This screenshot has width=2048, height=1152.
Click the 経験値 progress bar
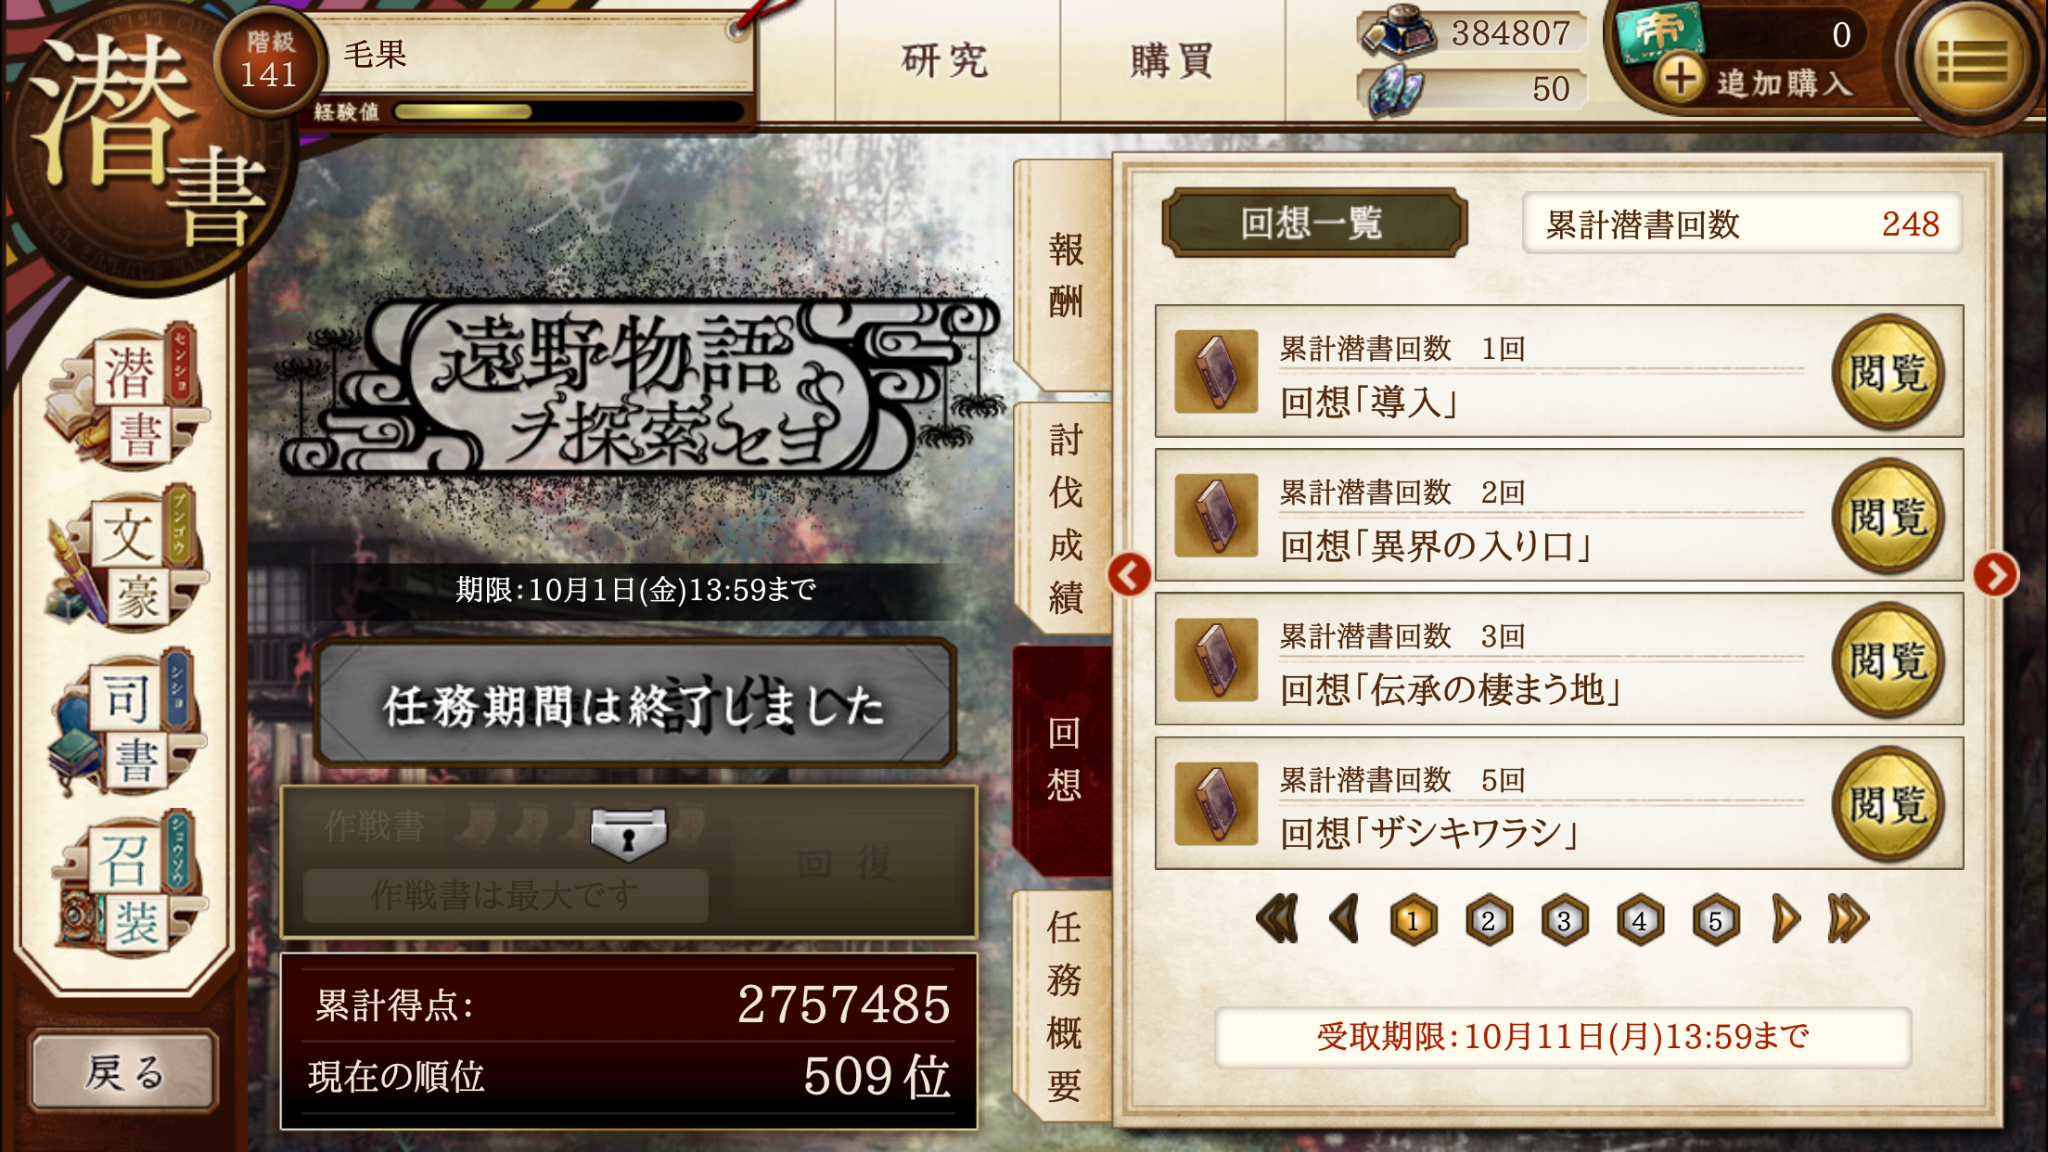tap(568, 111)
